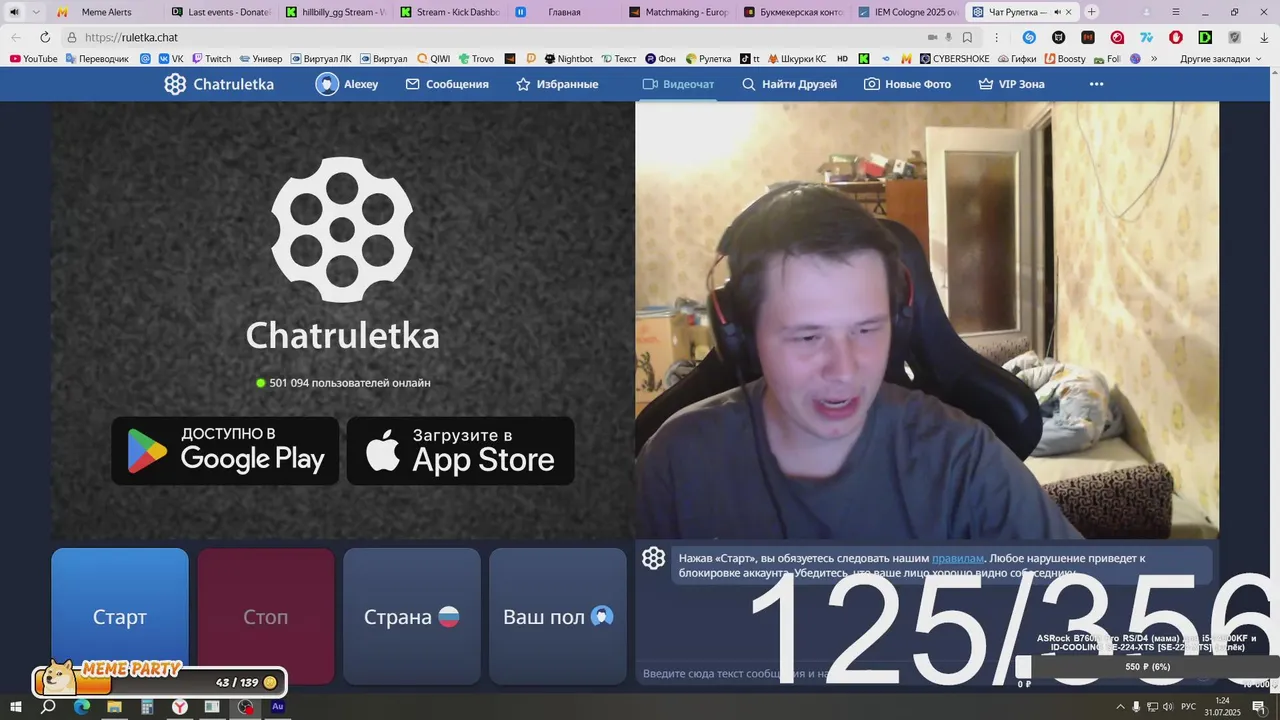1280x720 pixels.
Task: Expand the bookmarks overflow chevron
Action: [x=1154, y=59]
